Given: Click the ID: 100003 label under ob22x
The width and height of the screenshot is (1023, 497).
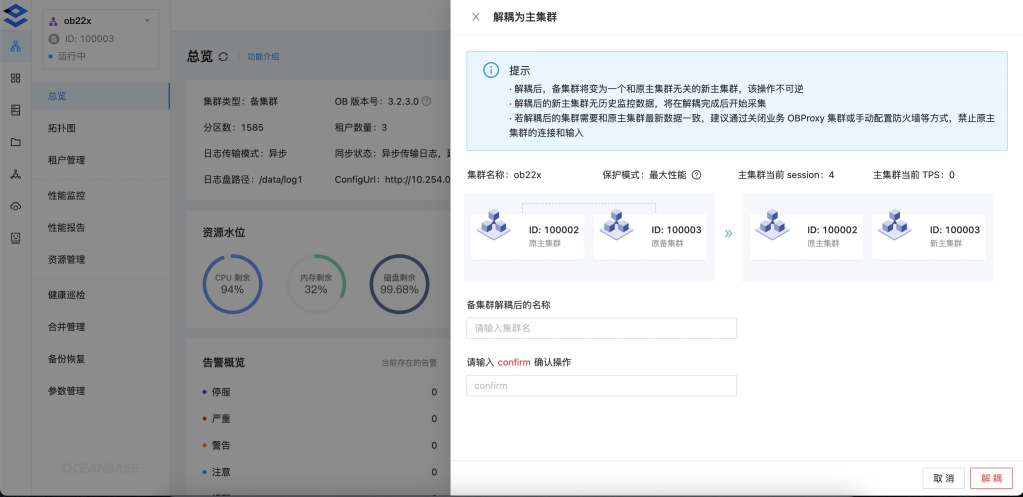Looking at the screenshot, I should [x=89, y=38].
